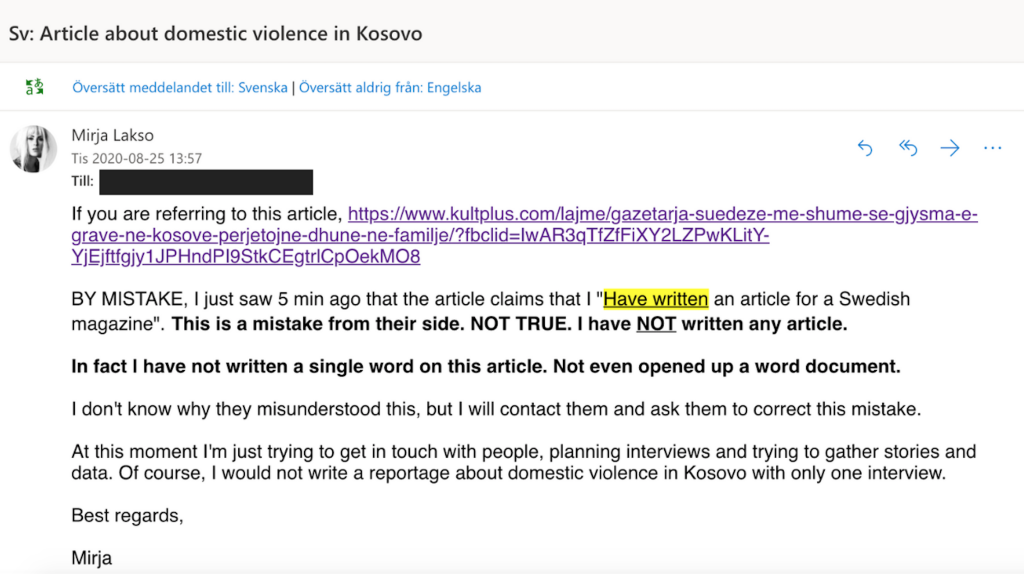Click the Reply arrow icon
1024x574 pixels.
[865, 148]
